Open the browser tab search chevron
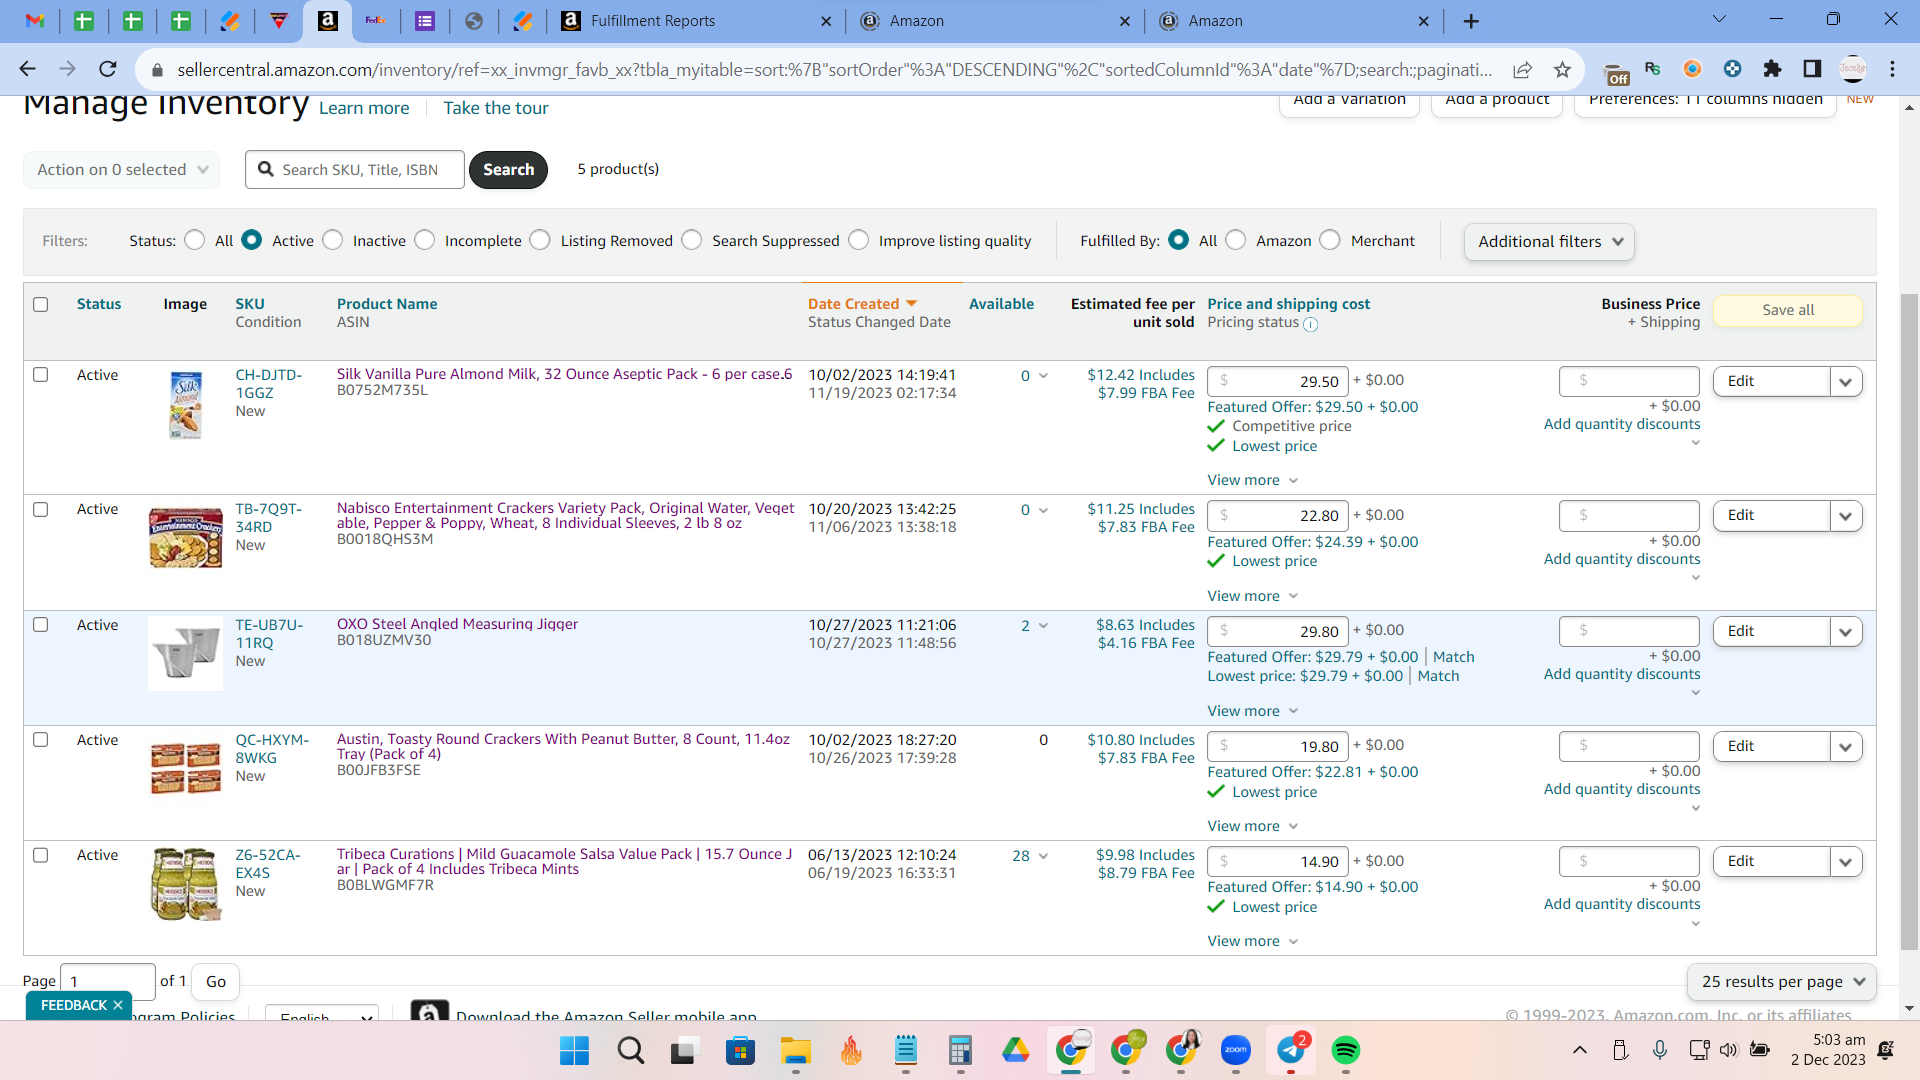 point(1719,19)
